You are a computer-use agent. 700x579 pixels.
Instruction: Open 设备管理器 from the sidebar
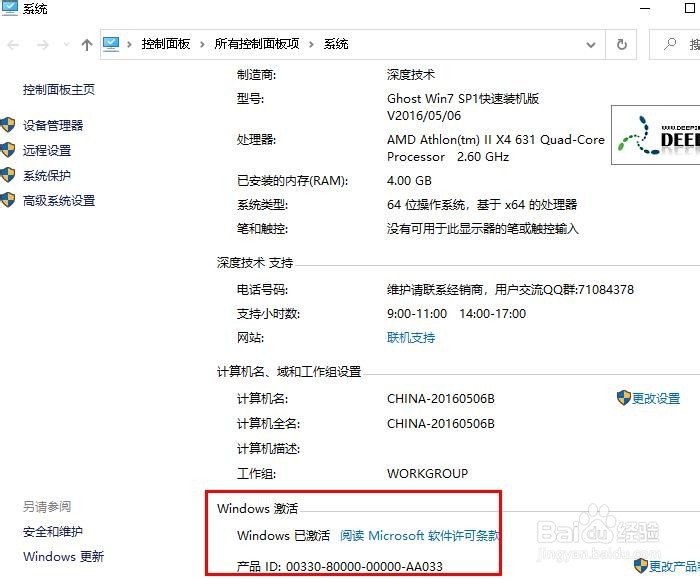(53, 125)
